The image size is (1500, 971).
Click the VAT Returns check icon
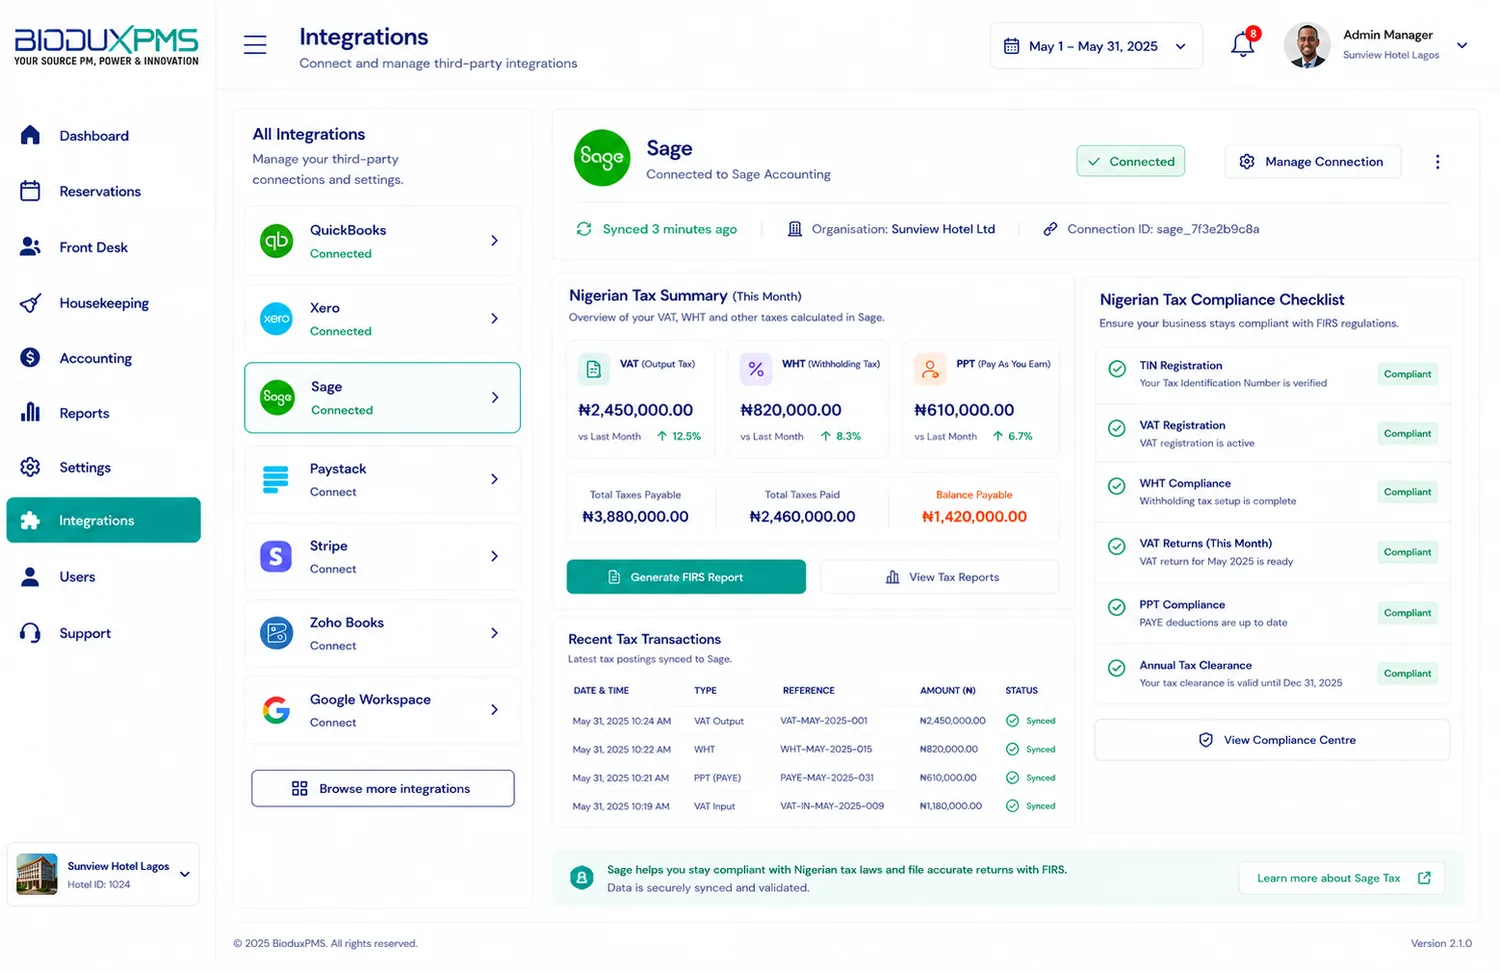[1117, 547]
